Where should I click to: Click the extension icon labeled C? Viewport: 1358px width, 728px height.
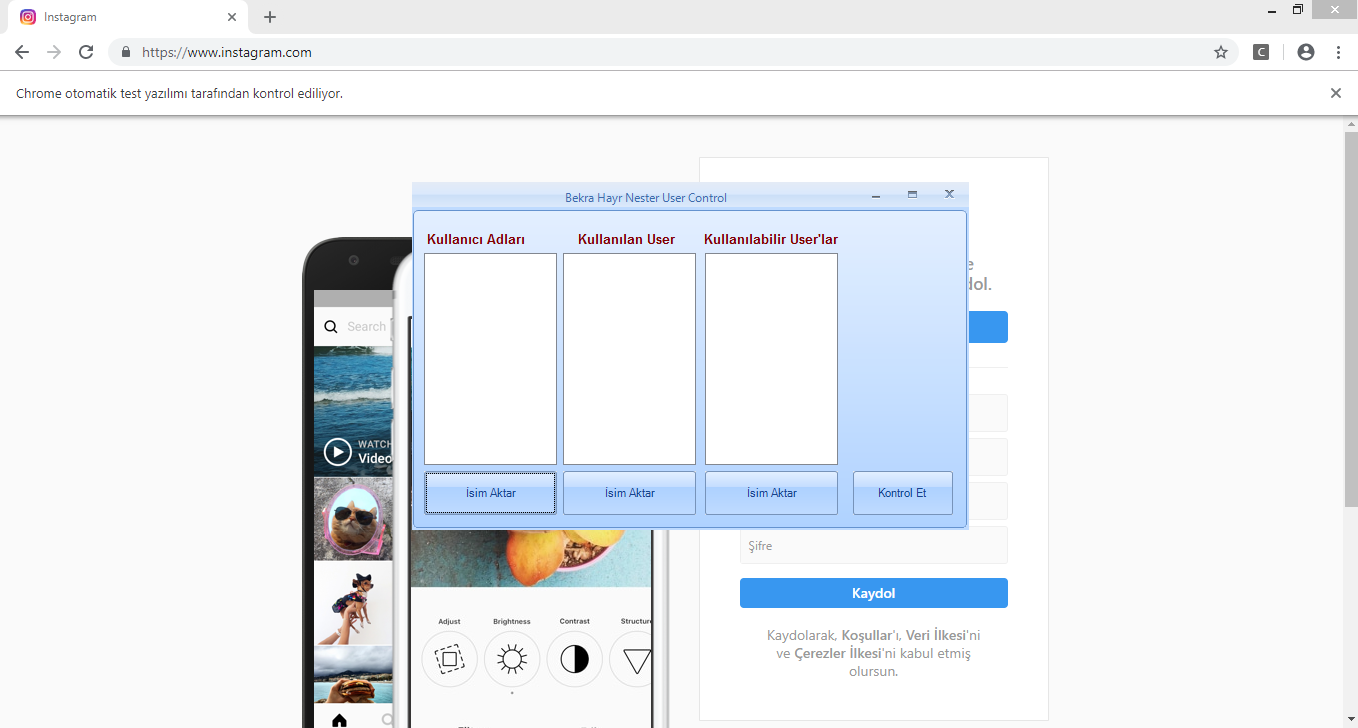point(1261,52)
